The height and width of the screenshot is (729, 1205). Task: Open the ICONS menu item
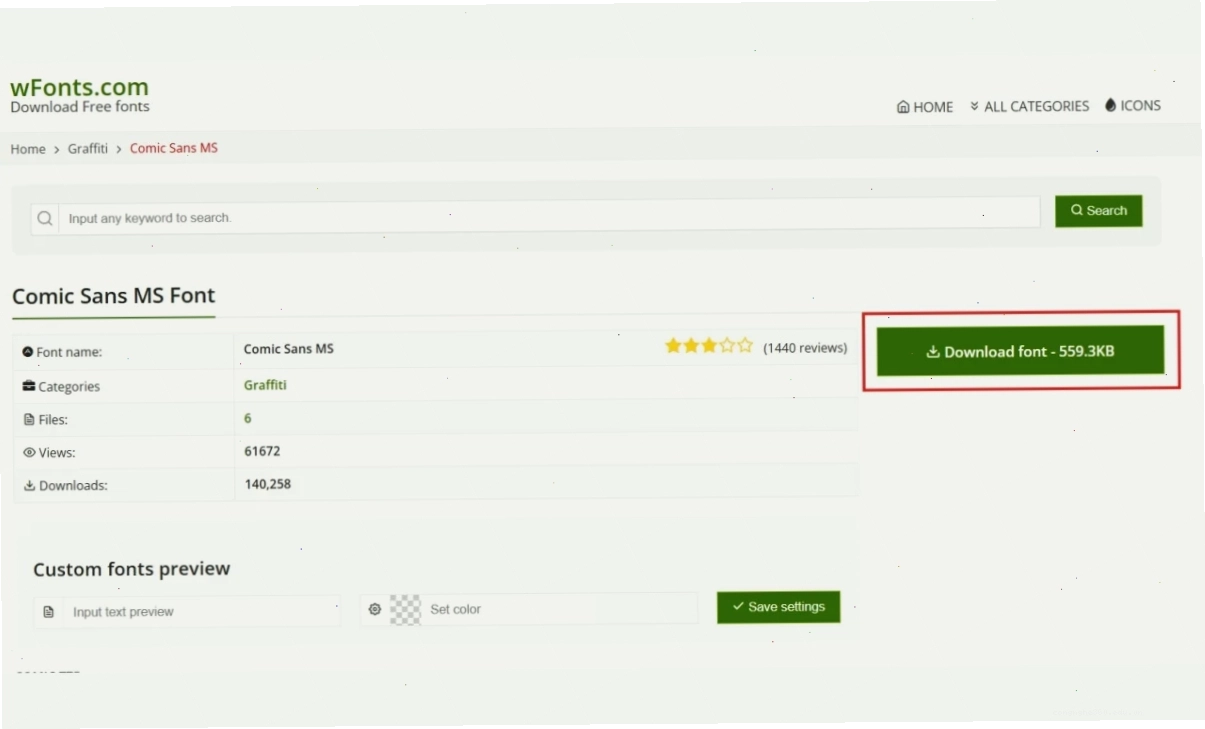(1133, 105)
